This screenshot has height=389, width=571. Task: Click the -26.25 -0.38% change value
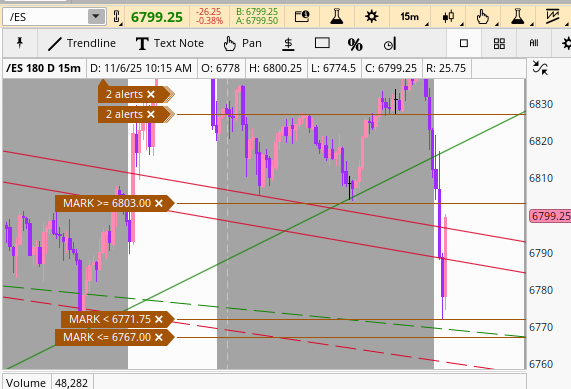209,16
